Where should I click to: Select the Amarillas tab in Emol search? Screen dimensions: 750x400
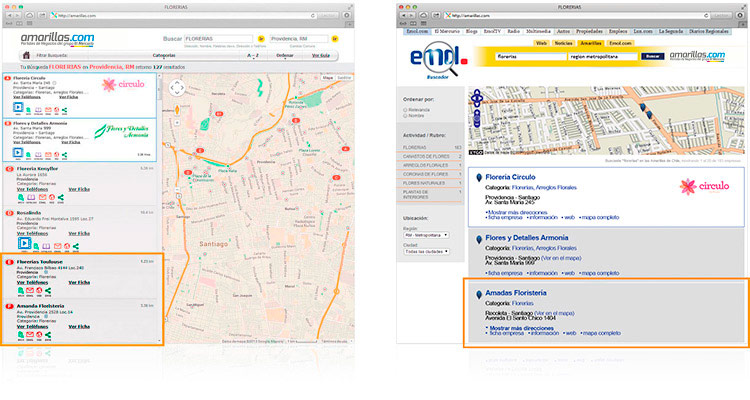(591, 44)
